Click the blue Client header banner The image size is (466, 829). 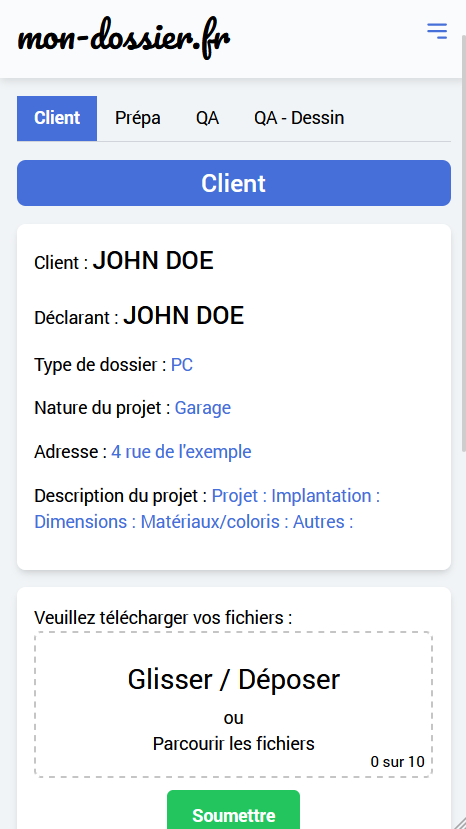pos(234,183)
